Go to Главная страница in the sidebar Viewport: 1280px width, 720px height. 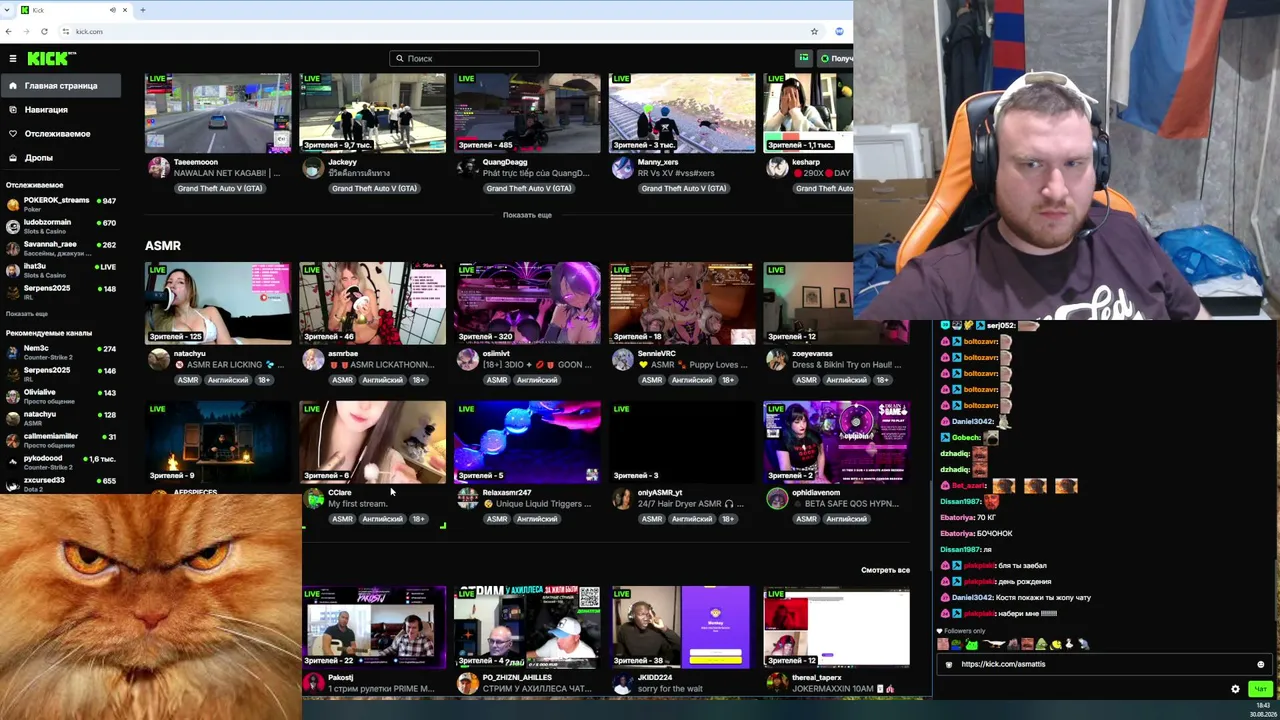pyautogui.click(x=60, y=86)
